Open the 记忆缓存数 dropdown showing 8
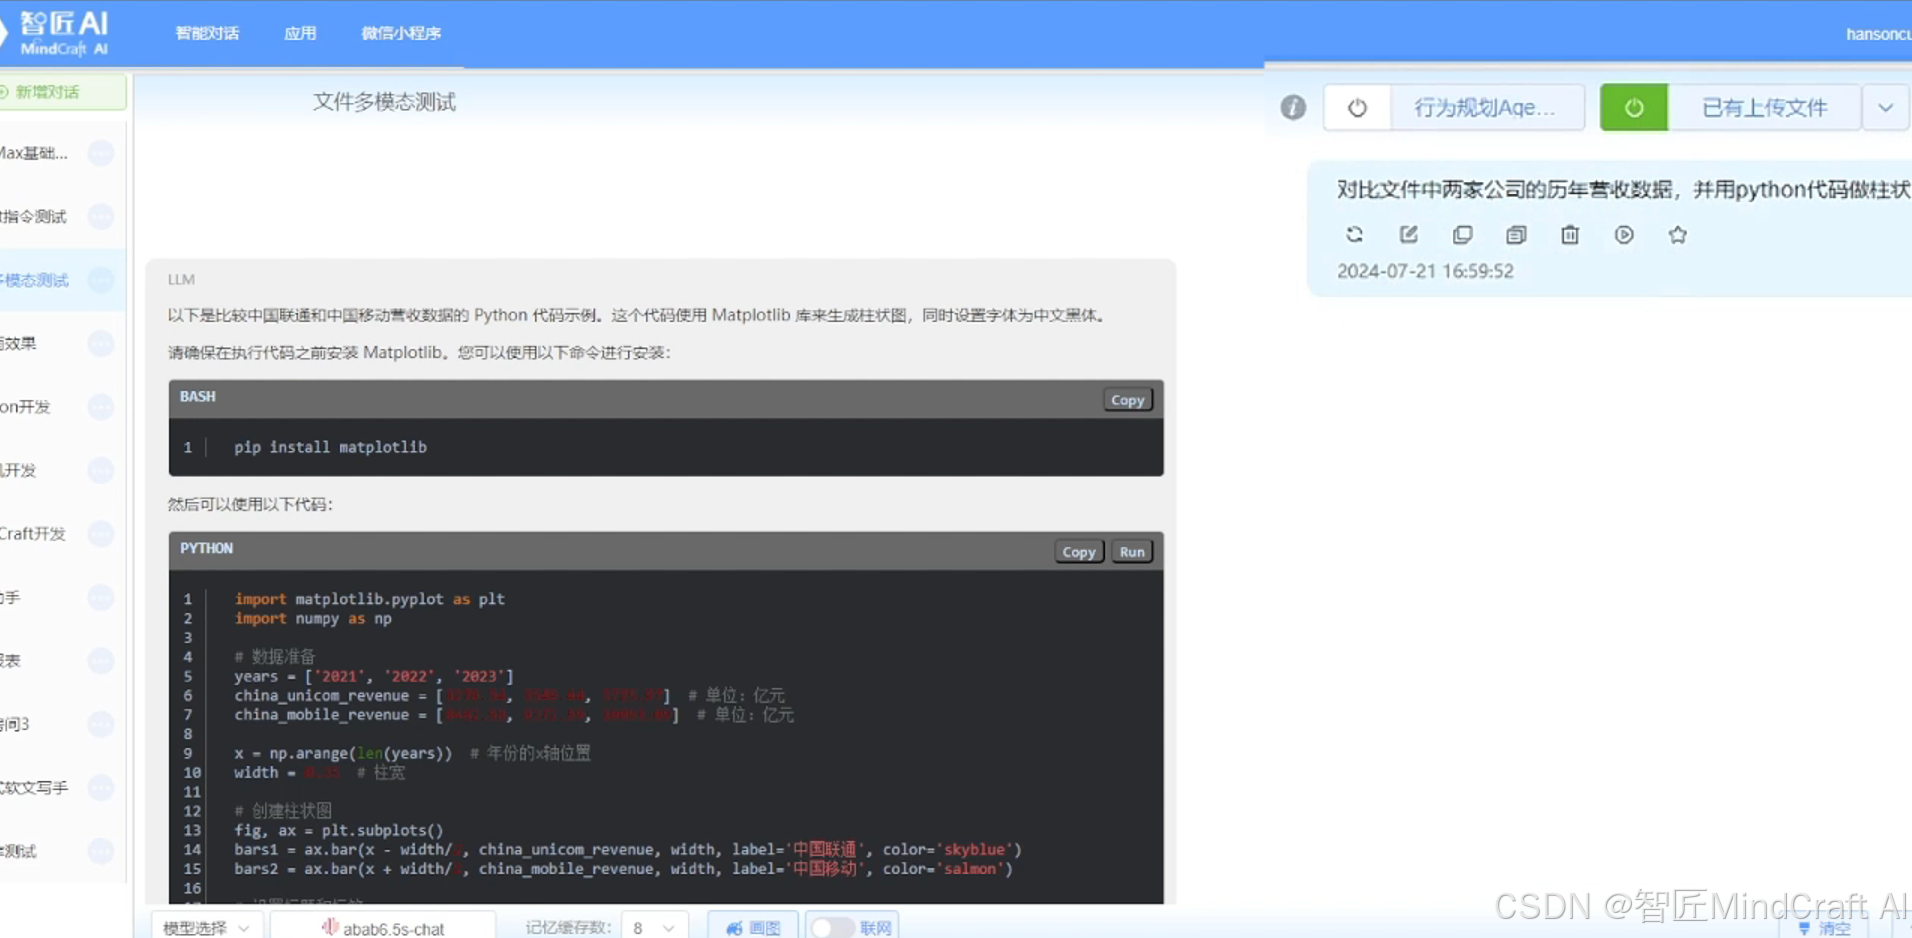The image size is (1912, 938). [x=654, y=927]
